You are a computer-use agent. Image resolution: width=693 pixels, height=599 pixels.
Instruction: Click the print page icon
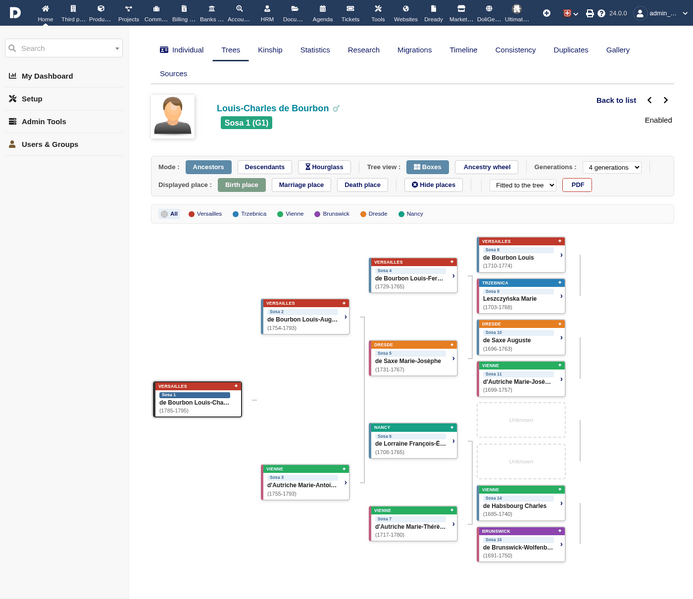point(590,13)
